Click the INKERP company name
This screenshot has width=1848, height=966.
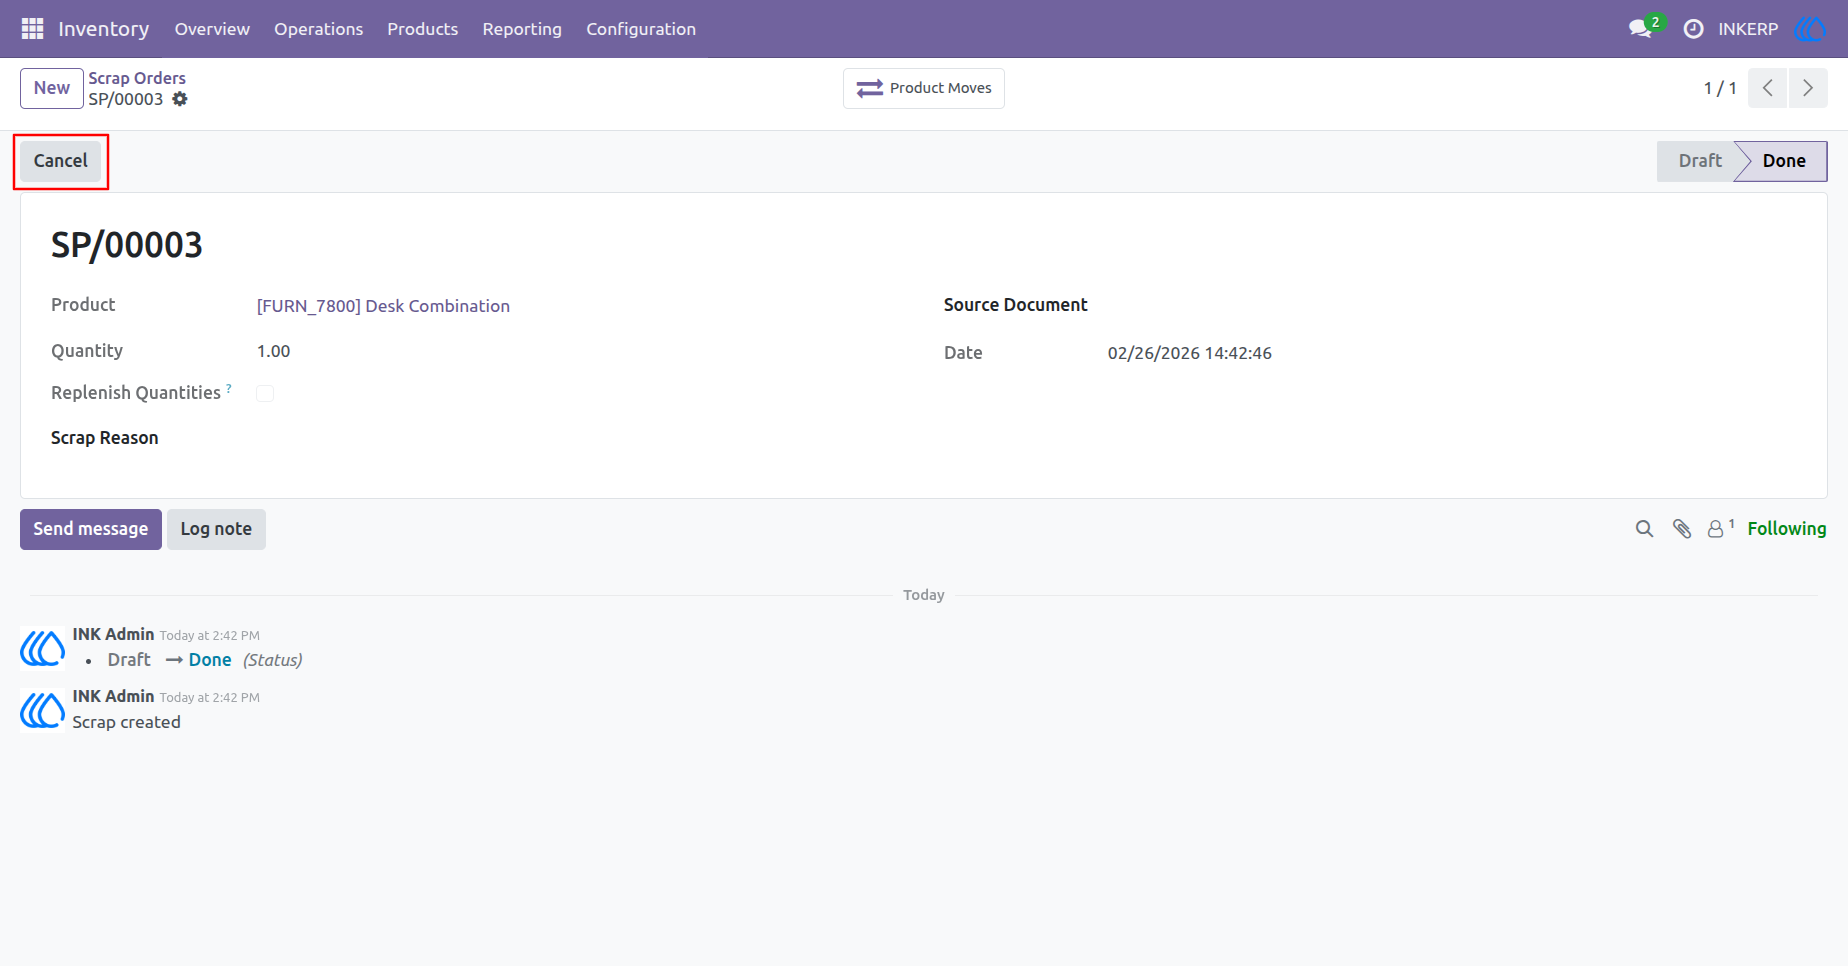pyautogui.click(x=1748, y=29)
